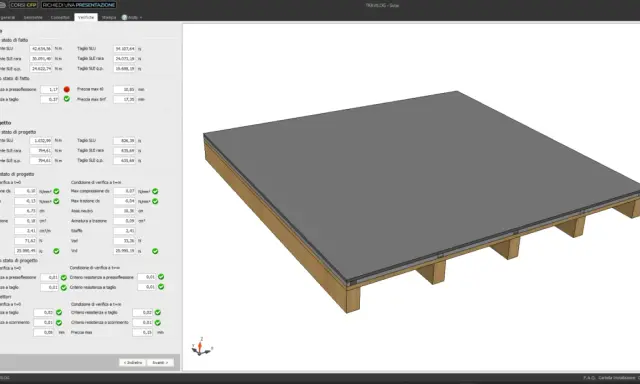Select the Freccia max t0 value field
The image size is (640, 384).
click(124, 89)
